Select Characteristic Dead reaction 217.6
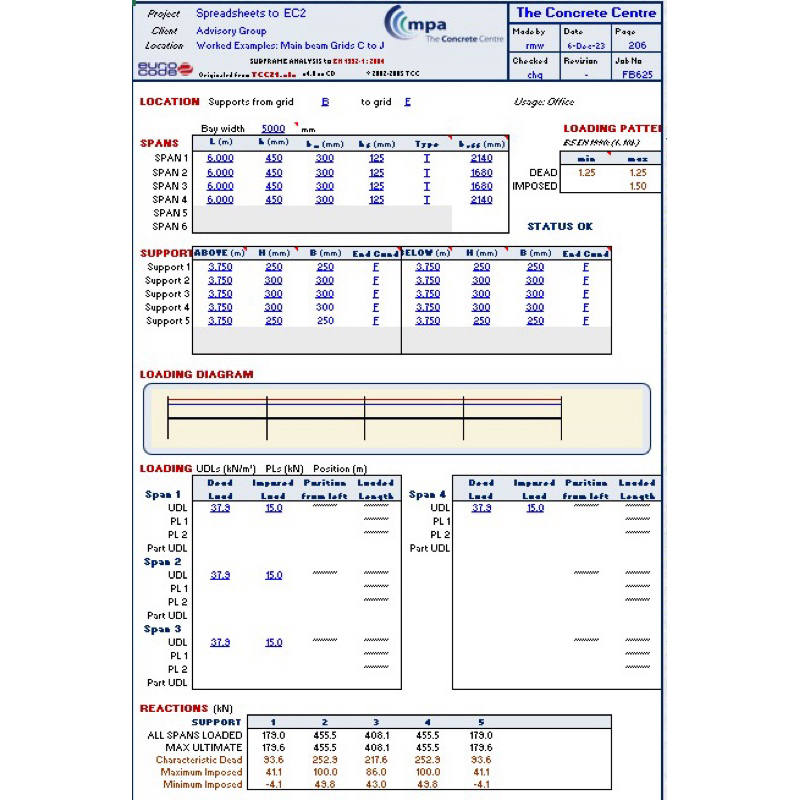800x800 pixels. point(376,760)
